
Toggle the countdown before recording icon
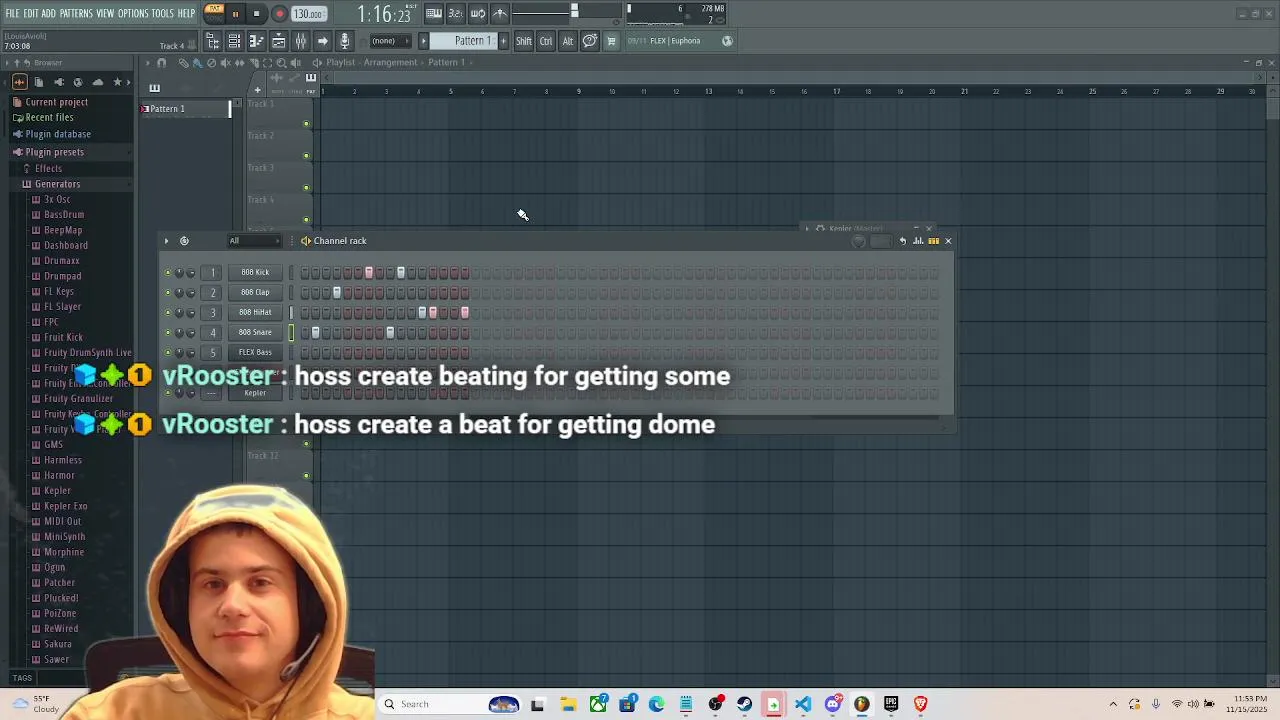click(455, 14)
